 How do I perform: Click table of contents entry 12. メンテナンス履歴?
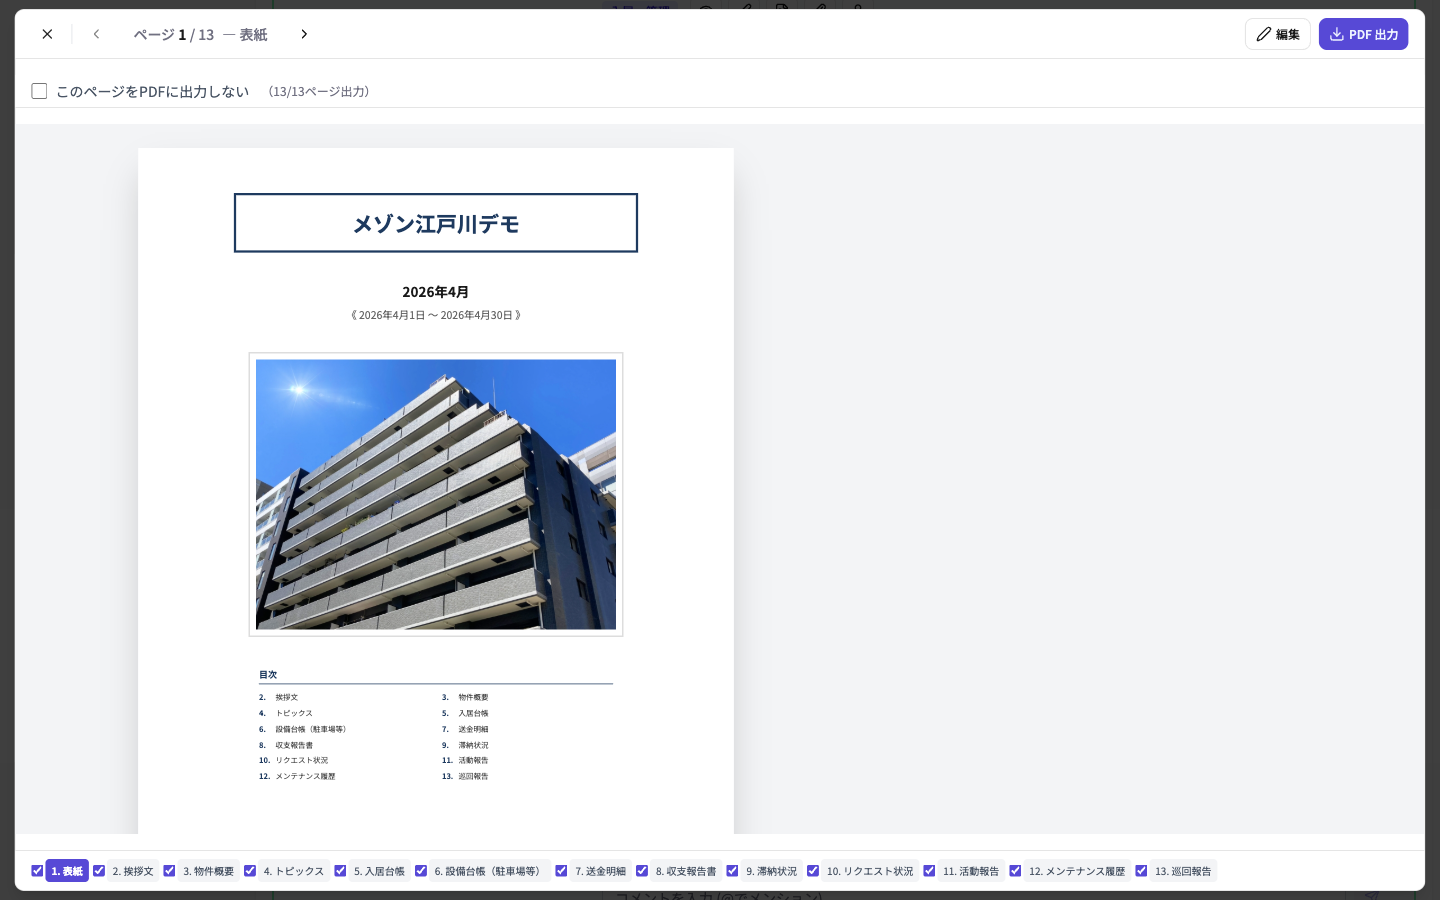coord(297,776)
